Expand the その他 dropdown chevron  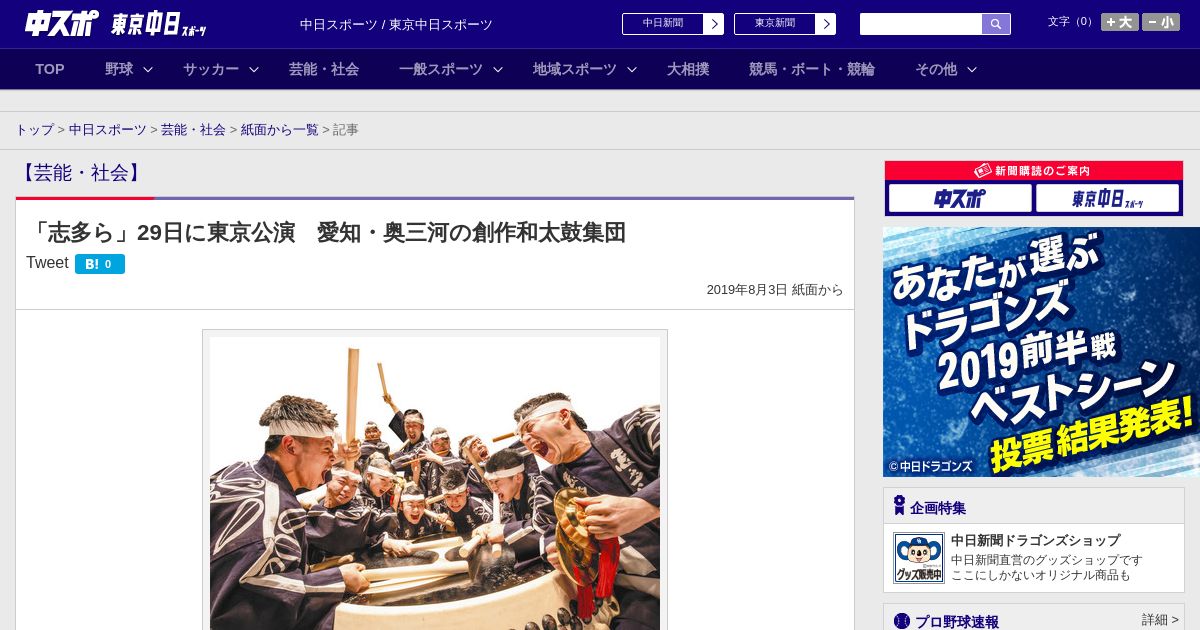[x=972, y=69]
